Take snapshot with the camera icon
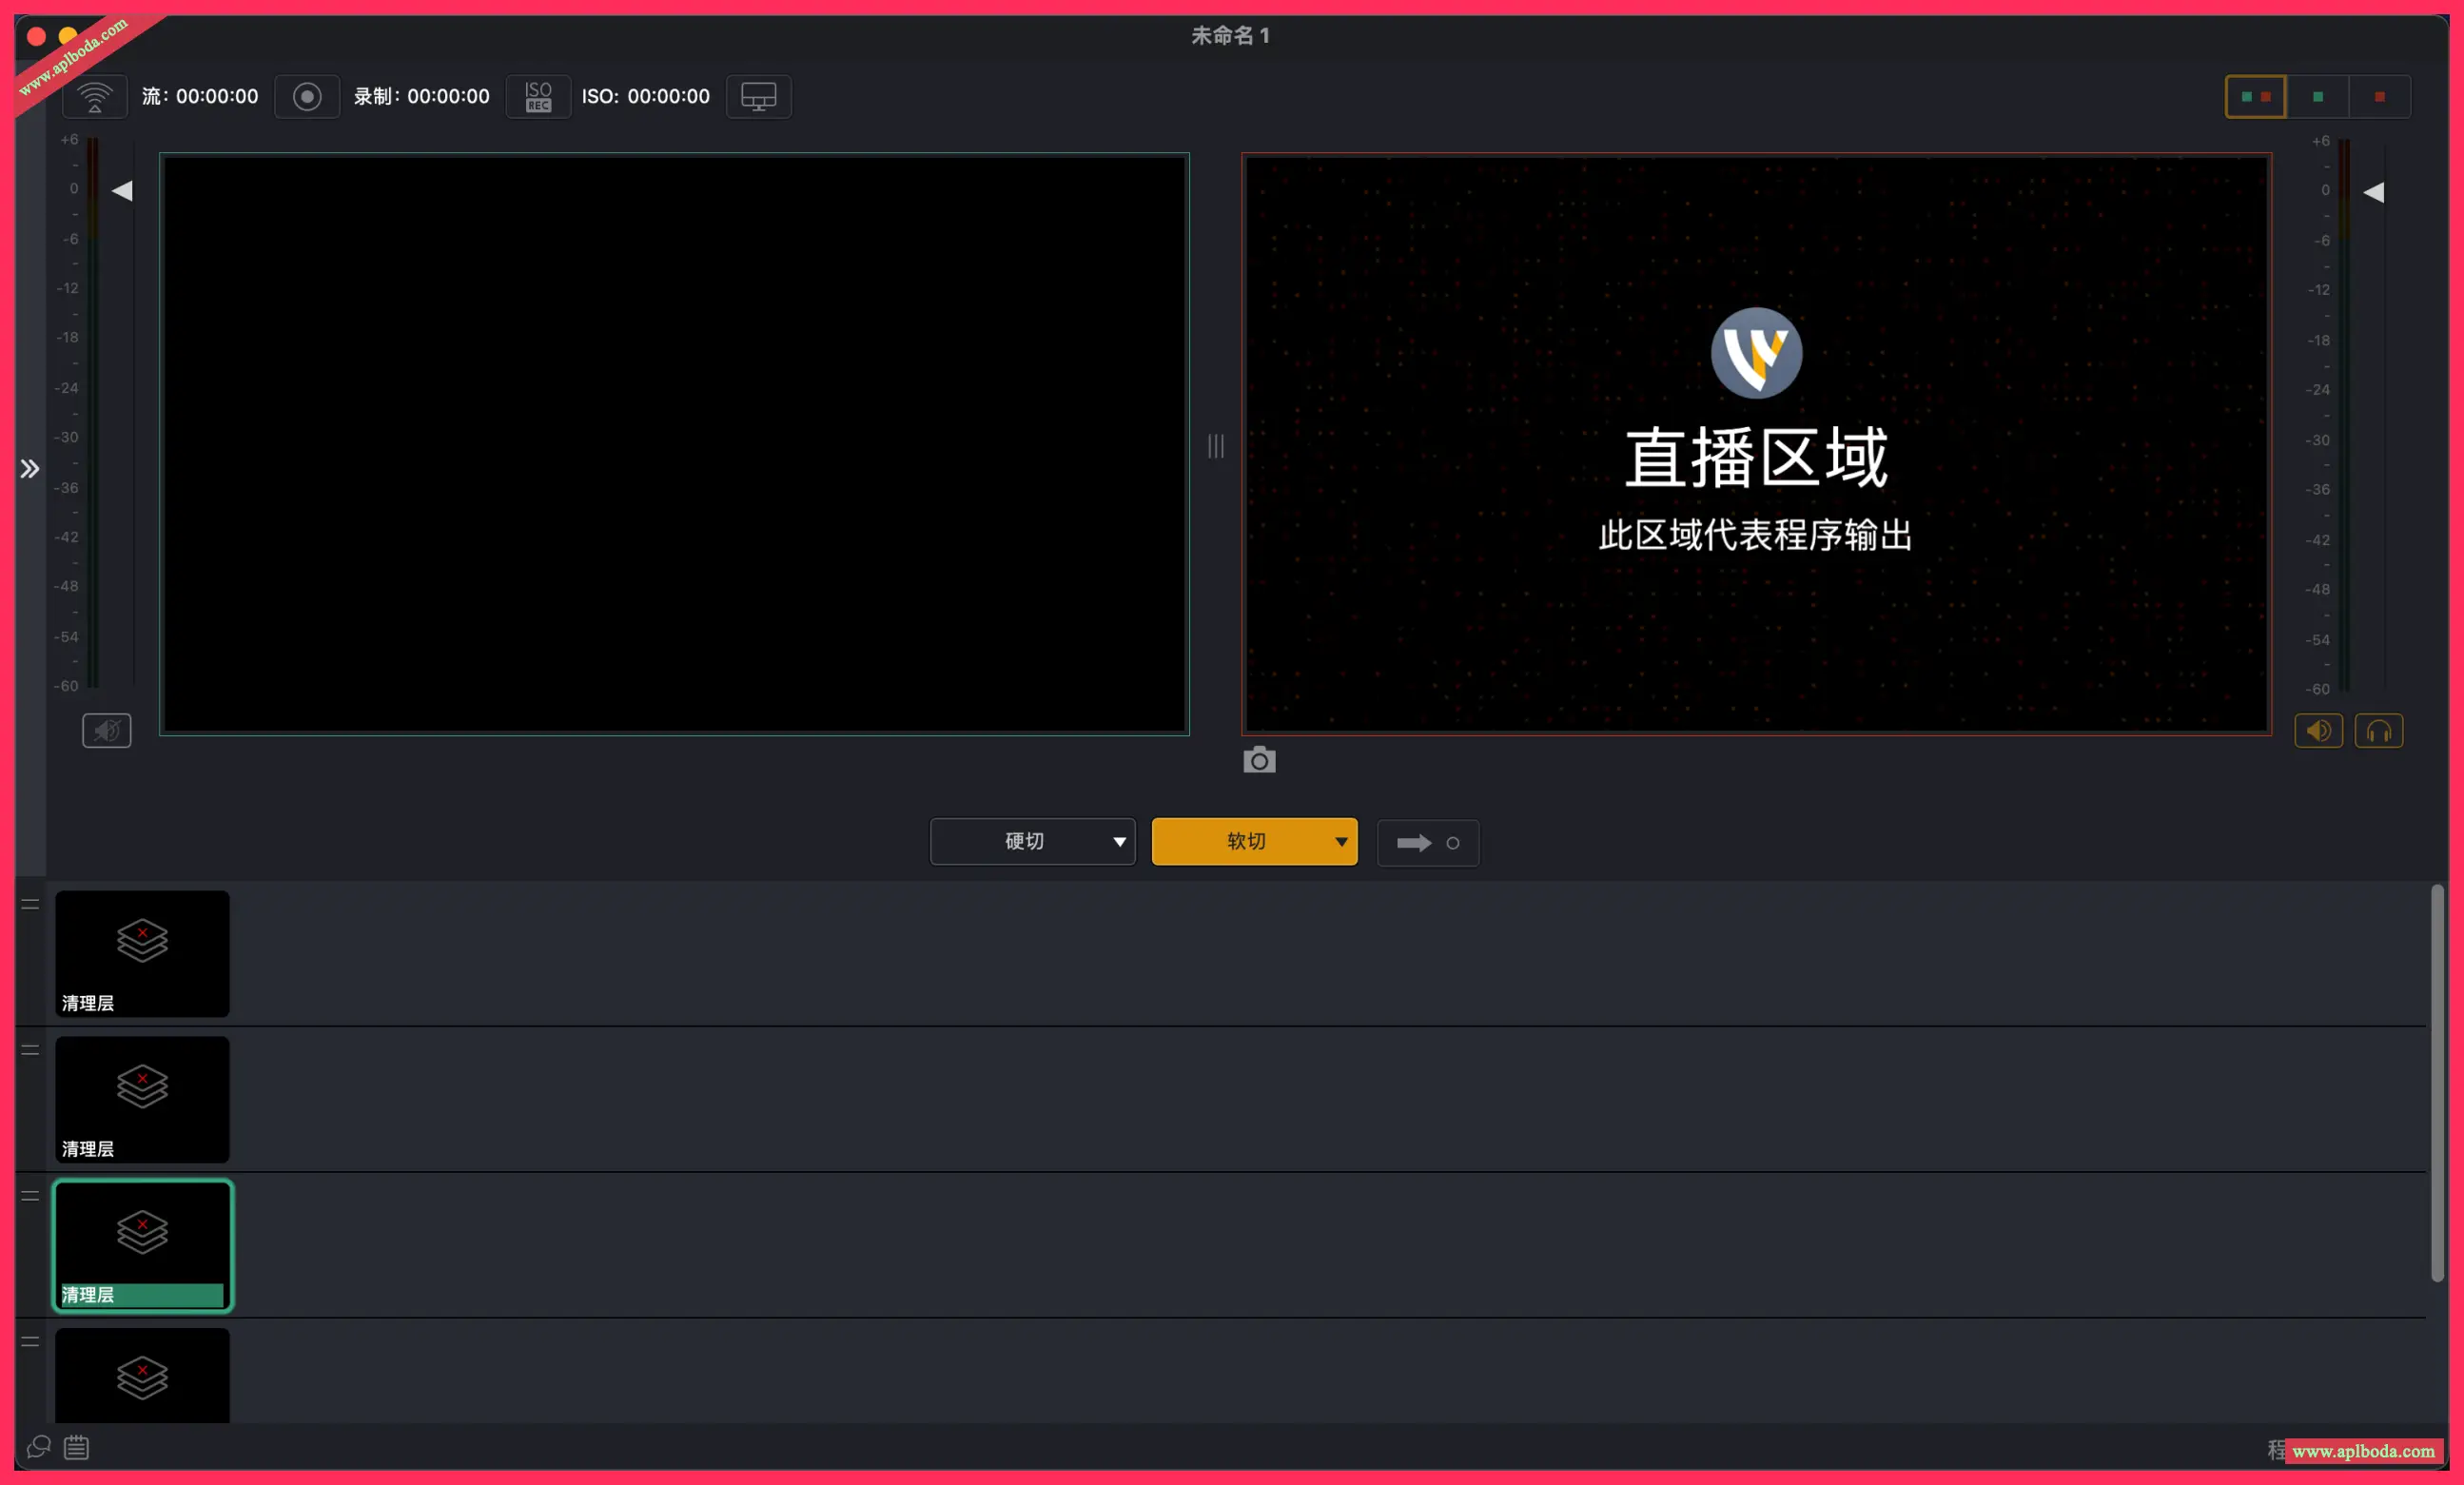 pyautogui.click(x=1259, y=761)
